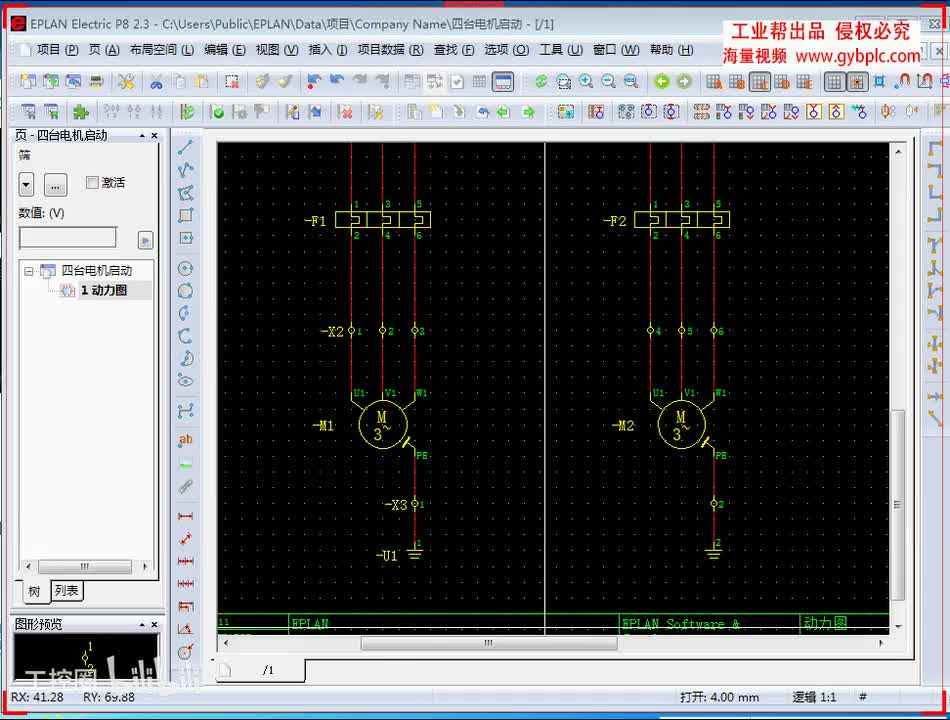This screenshot has height=720, width=950.
Task: Select the Polygon drawing tool
Action: point(185,193)
